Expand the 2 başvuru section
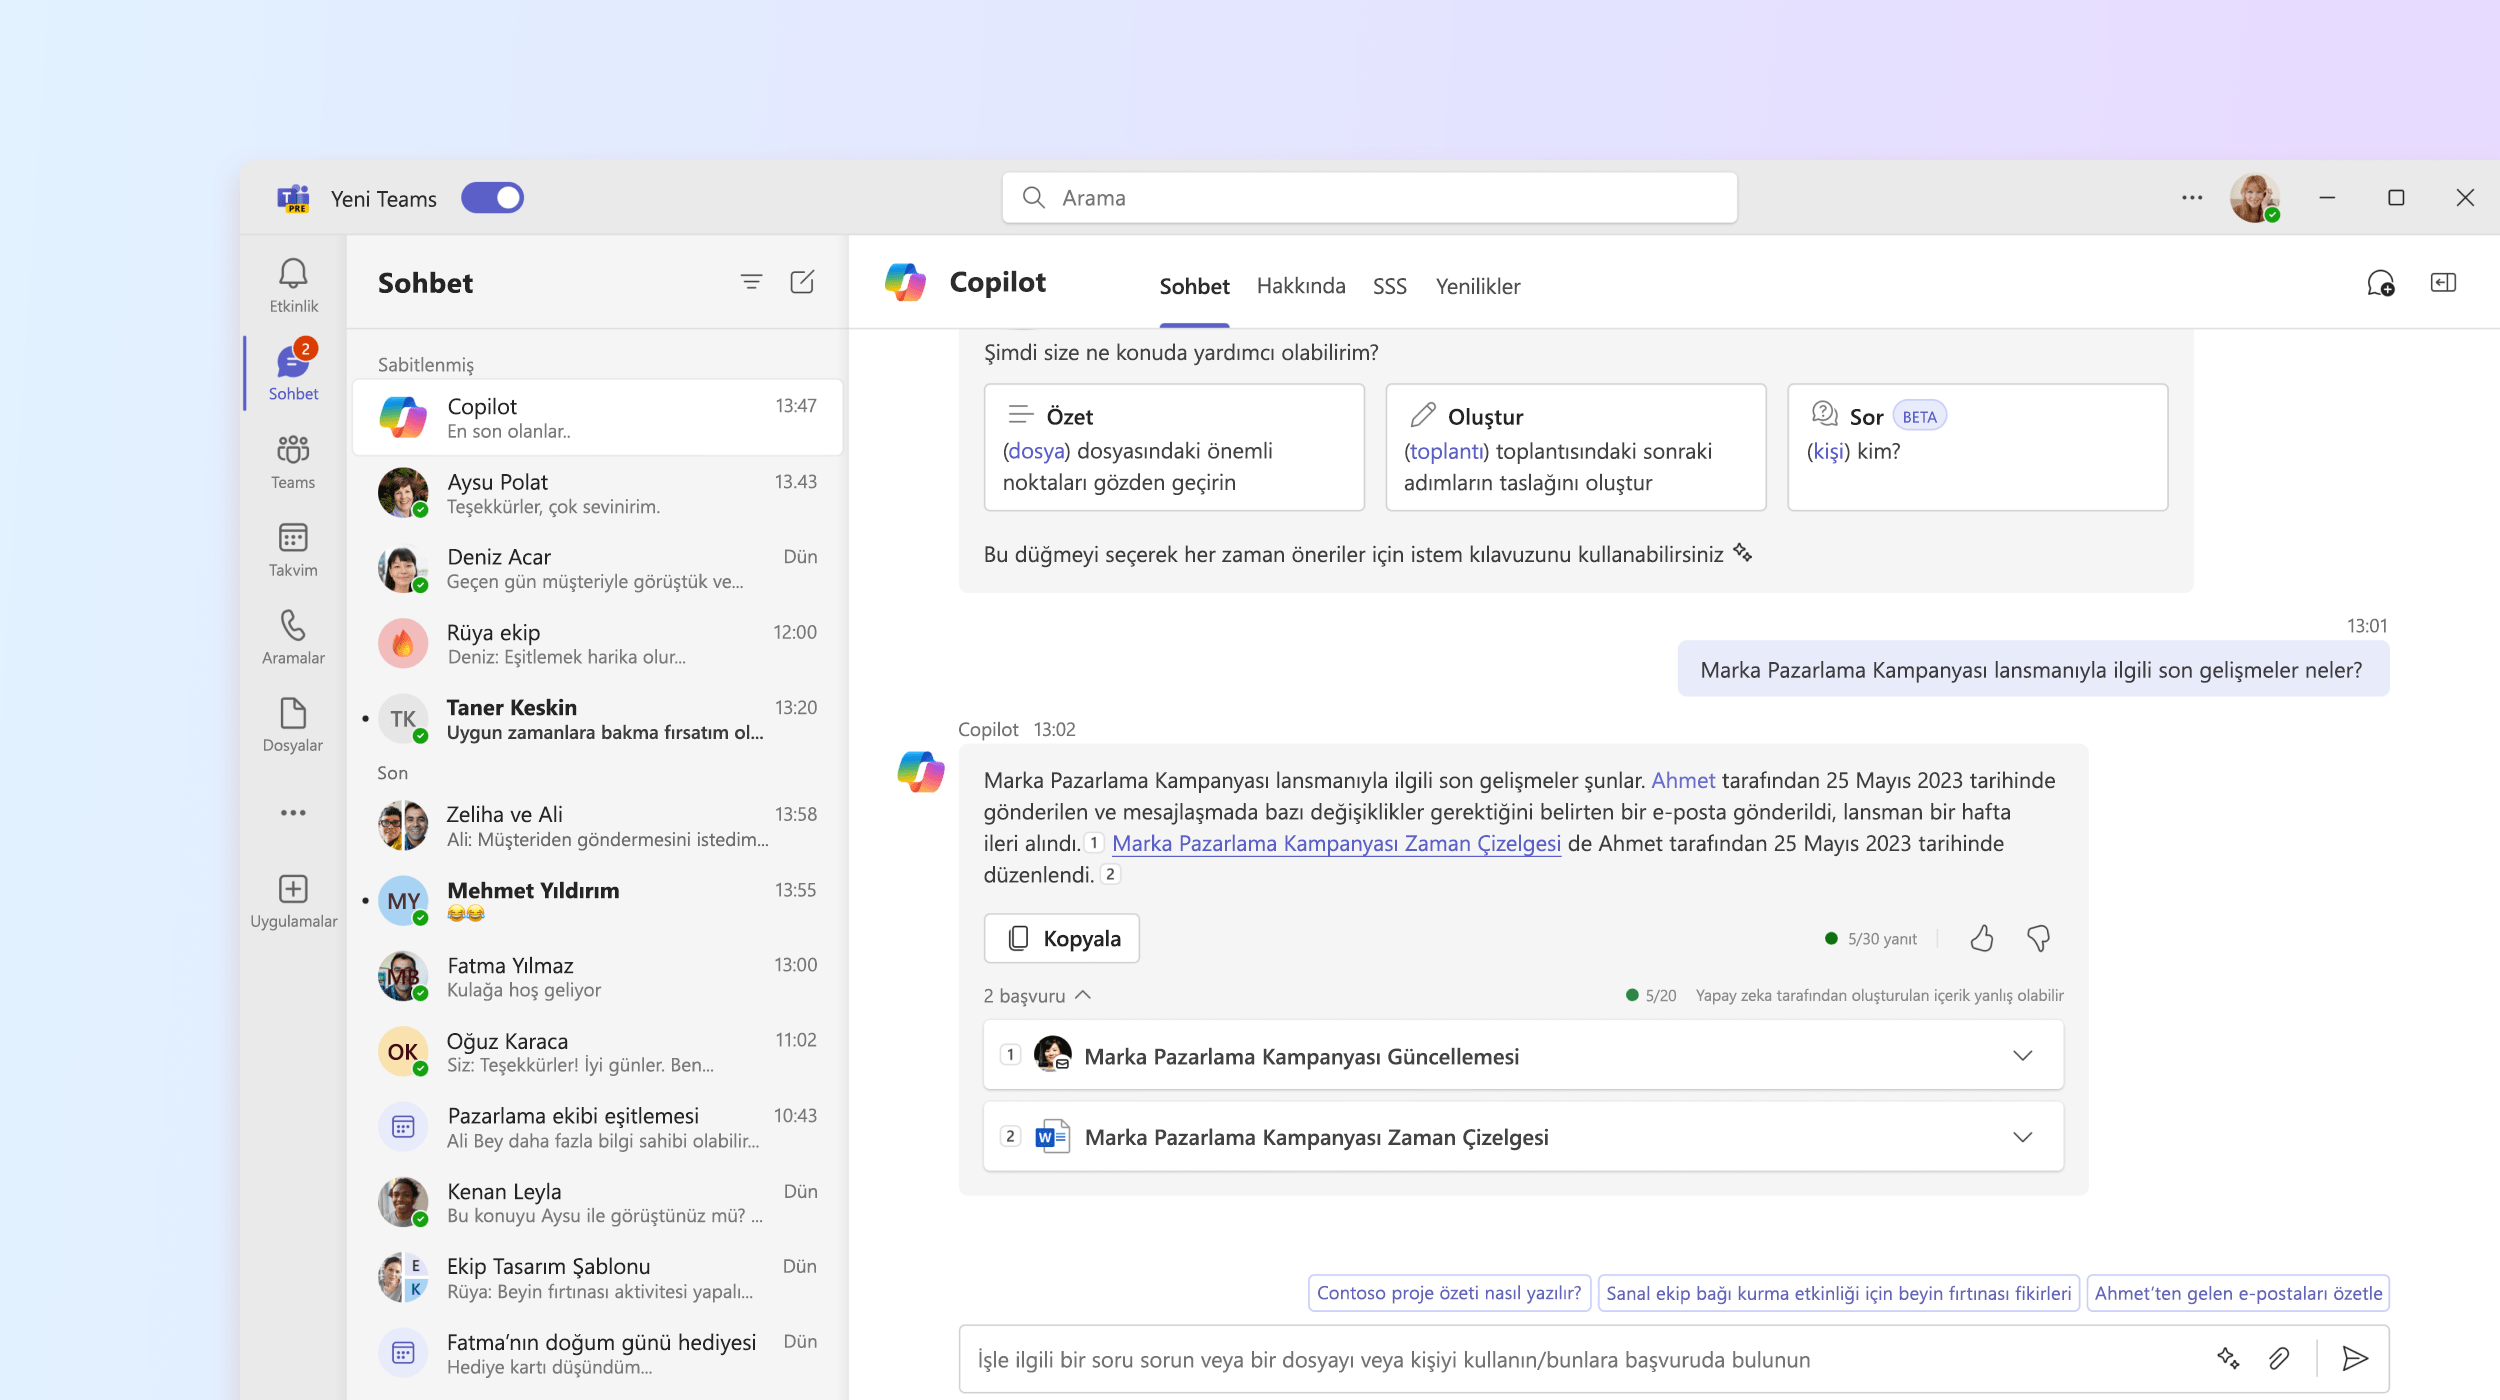This screenshot has height=1400, width=2500. (1034, 995)
